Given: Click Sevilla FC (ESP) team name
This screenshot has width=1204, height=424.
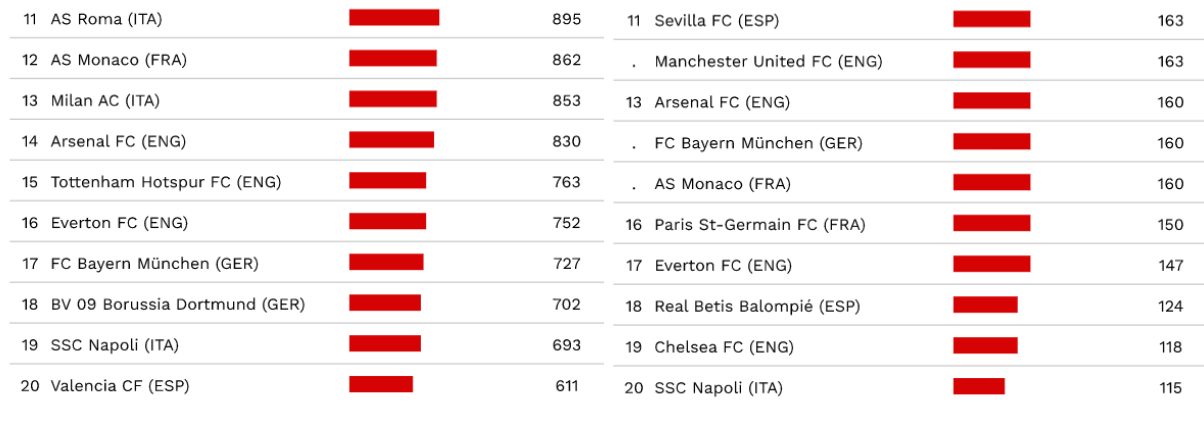Looking at the screenshot, I should pos(716,20).
